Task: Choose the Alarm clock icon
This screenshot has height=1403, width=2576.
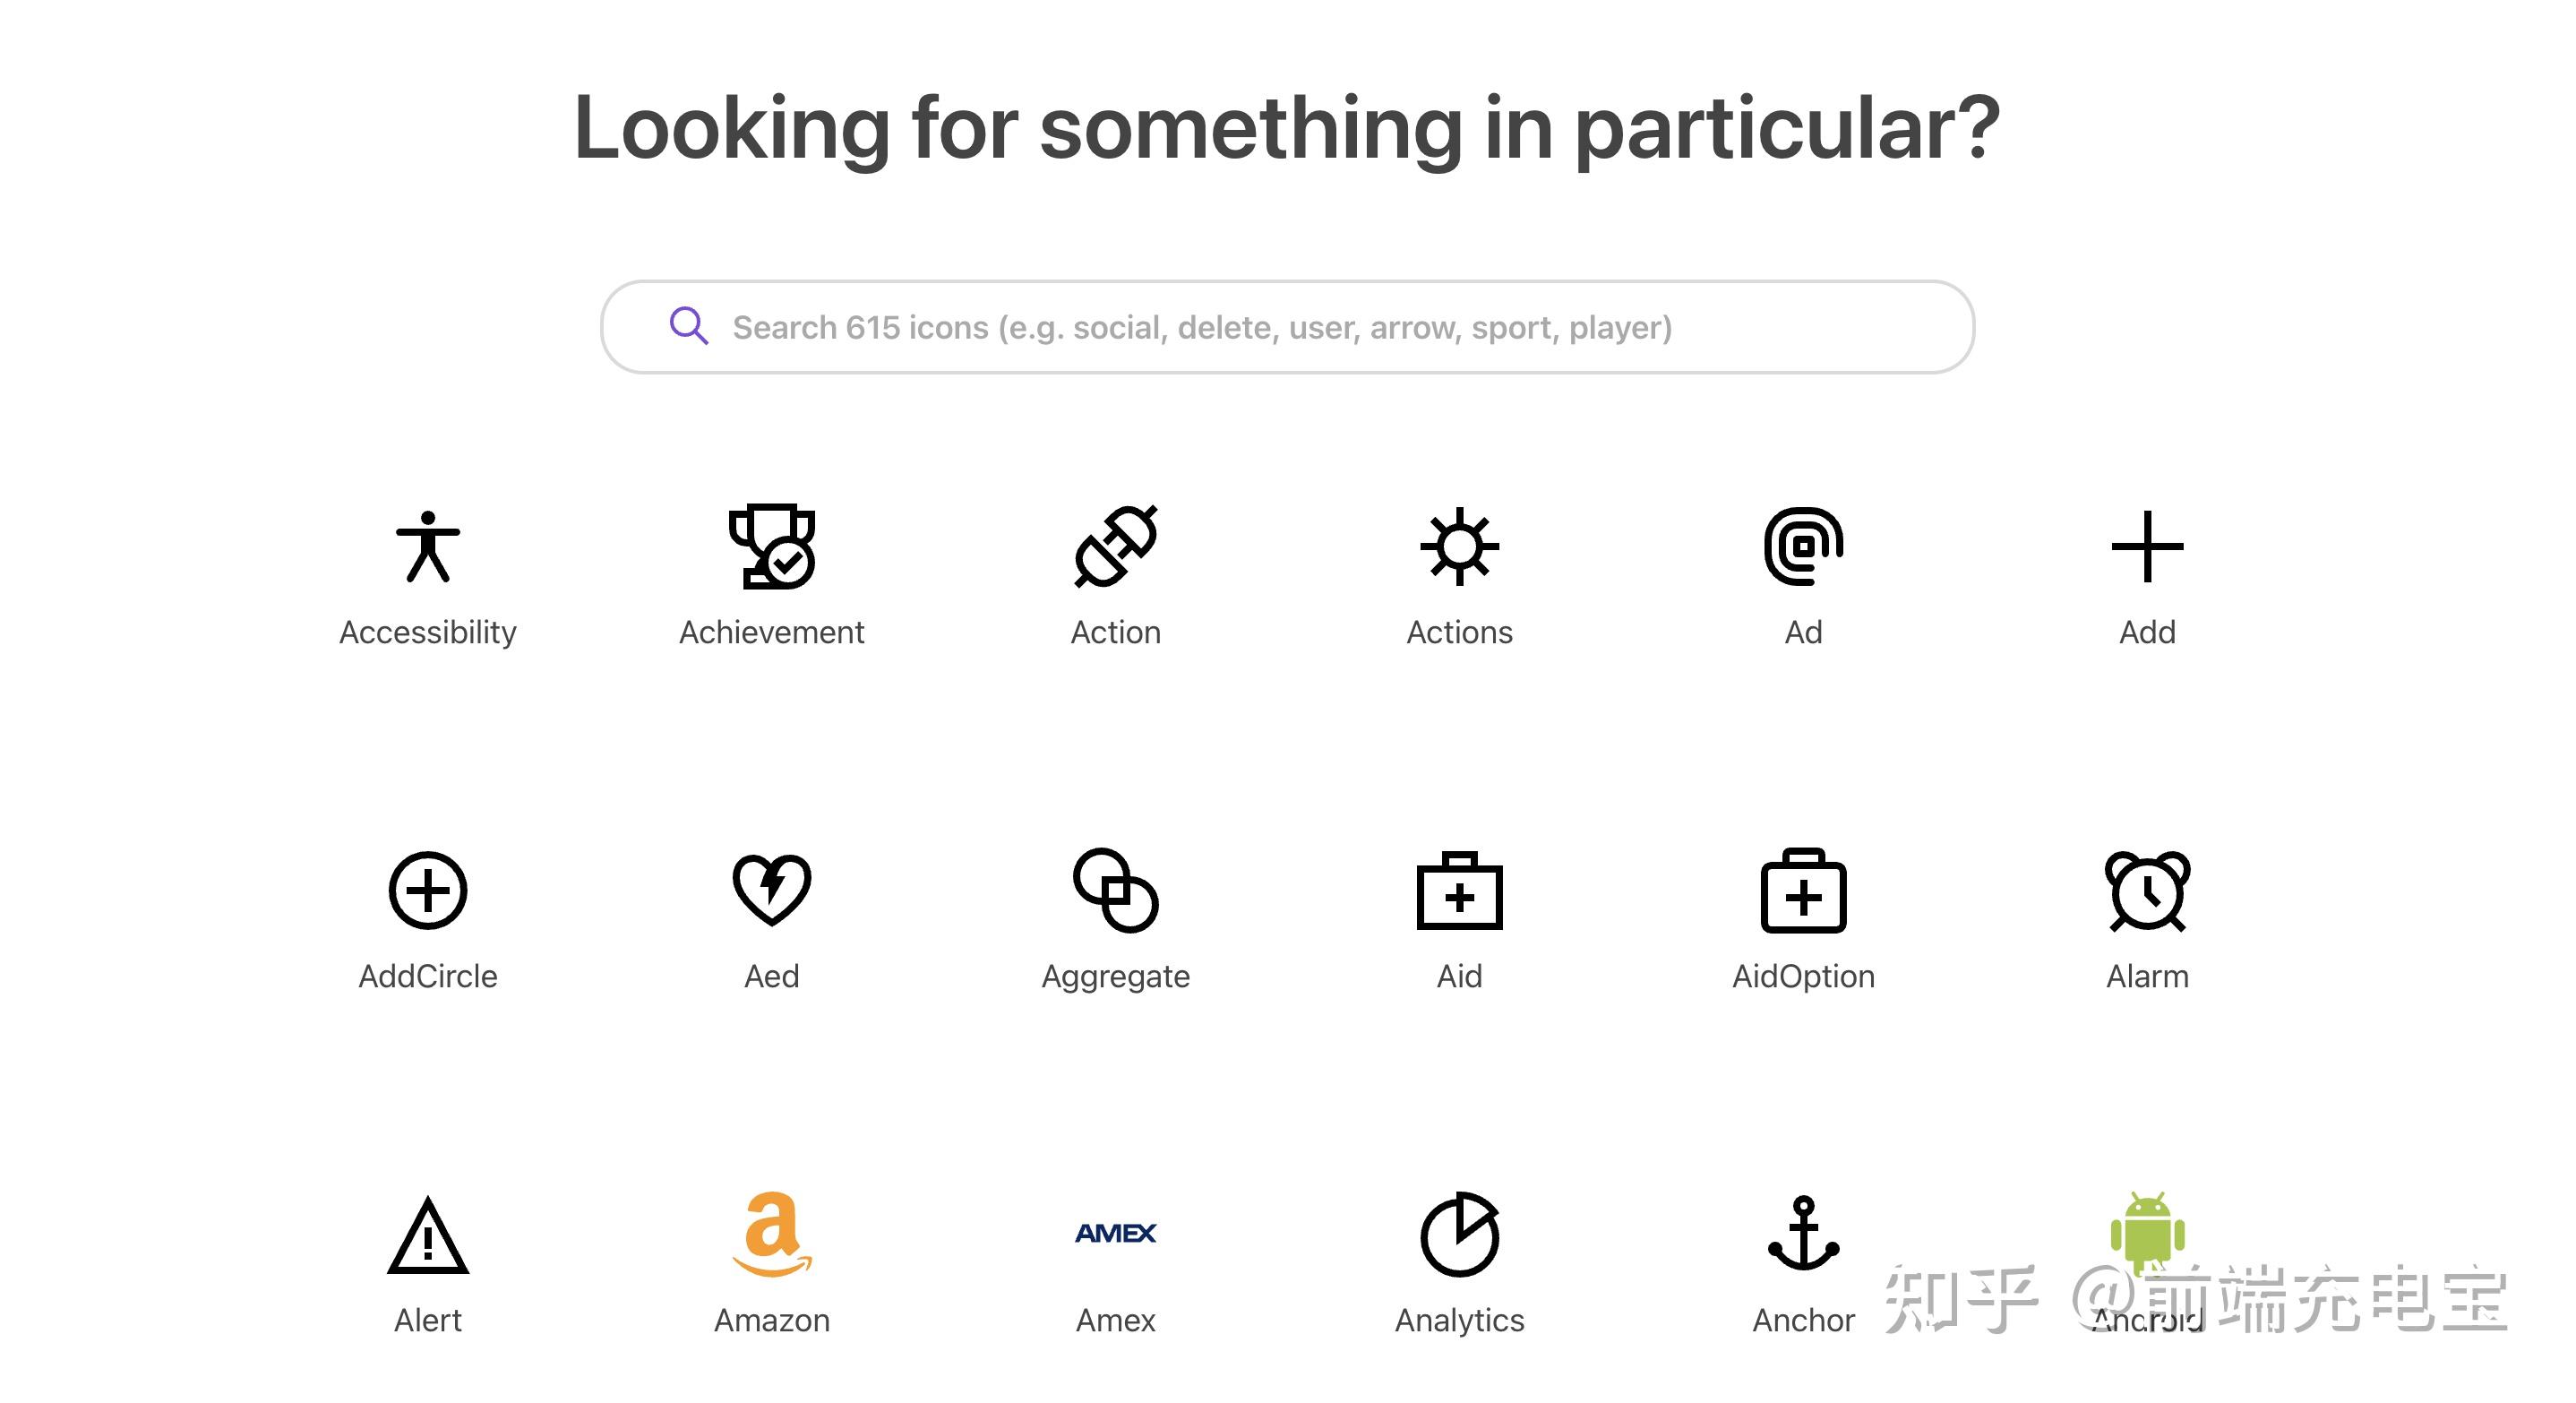Action: pos(2148,890)
